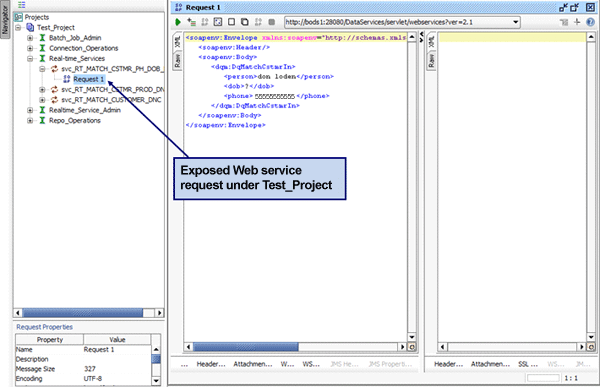The image size is (600, 387).
Task: Select Realtime_Service_Admin label in tree
Action: click(x=85, y=110)
